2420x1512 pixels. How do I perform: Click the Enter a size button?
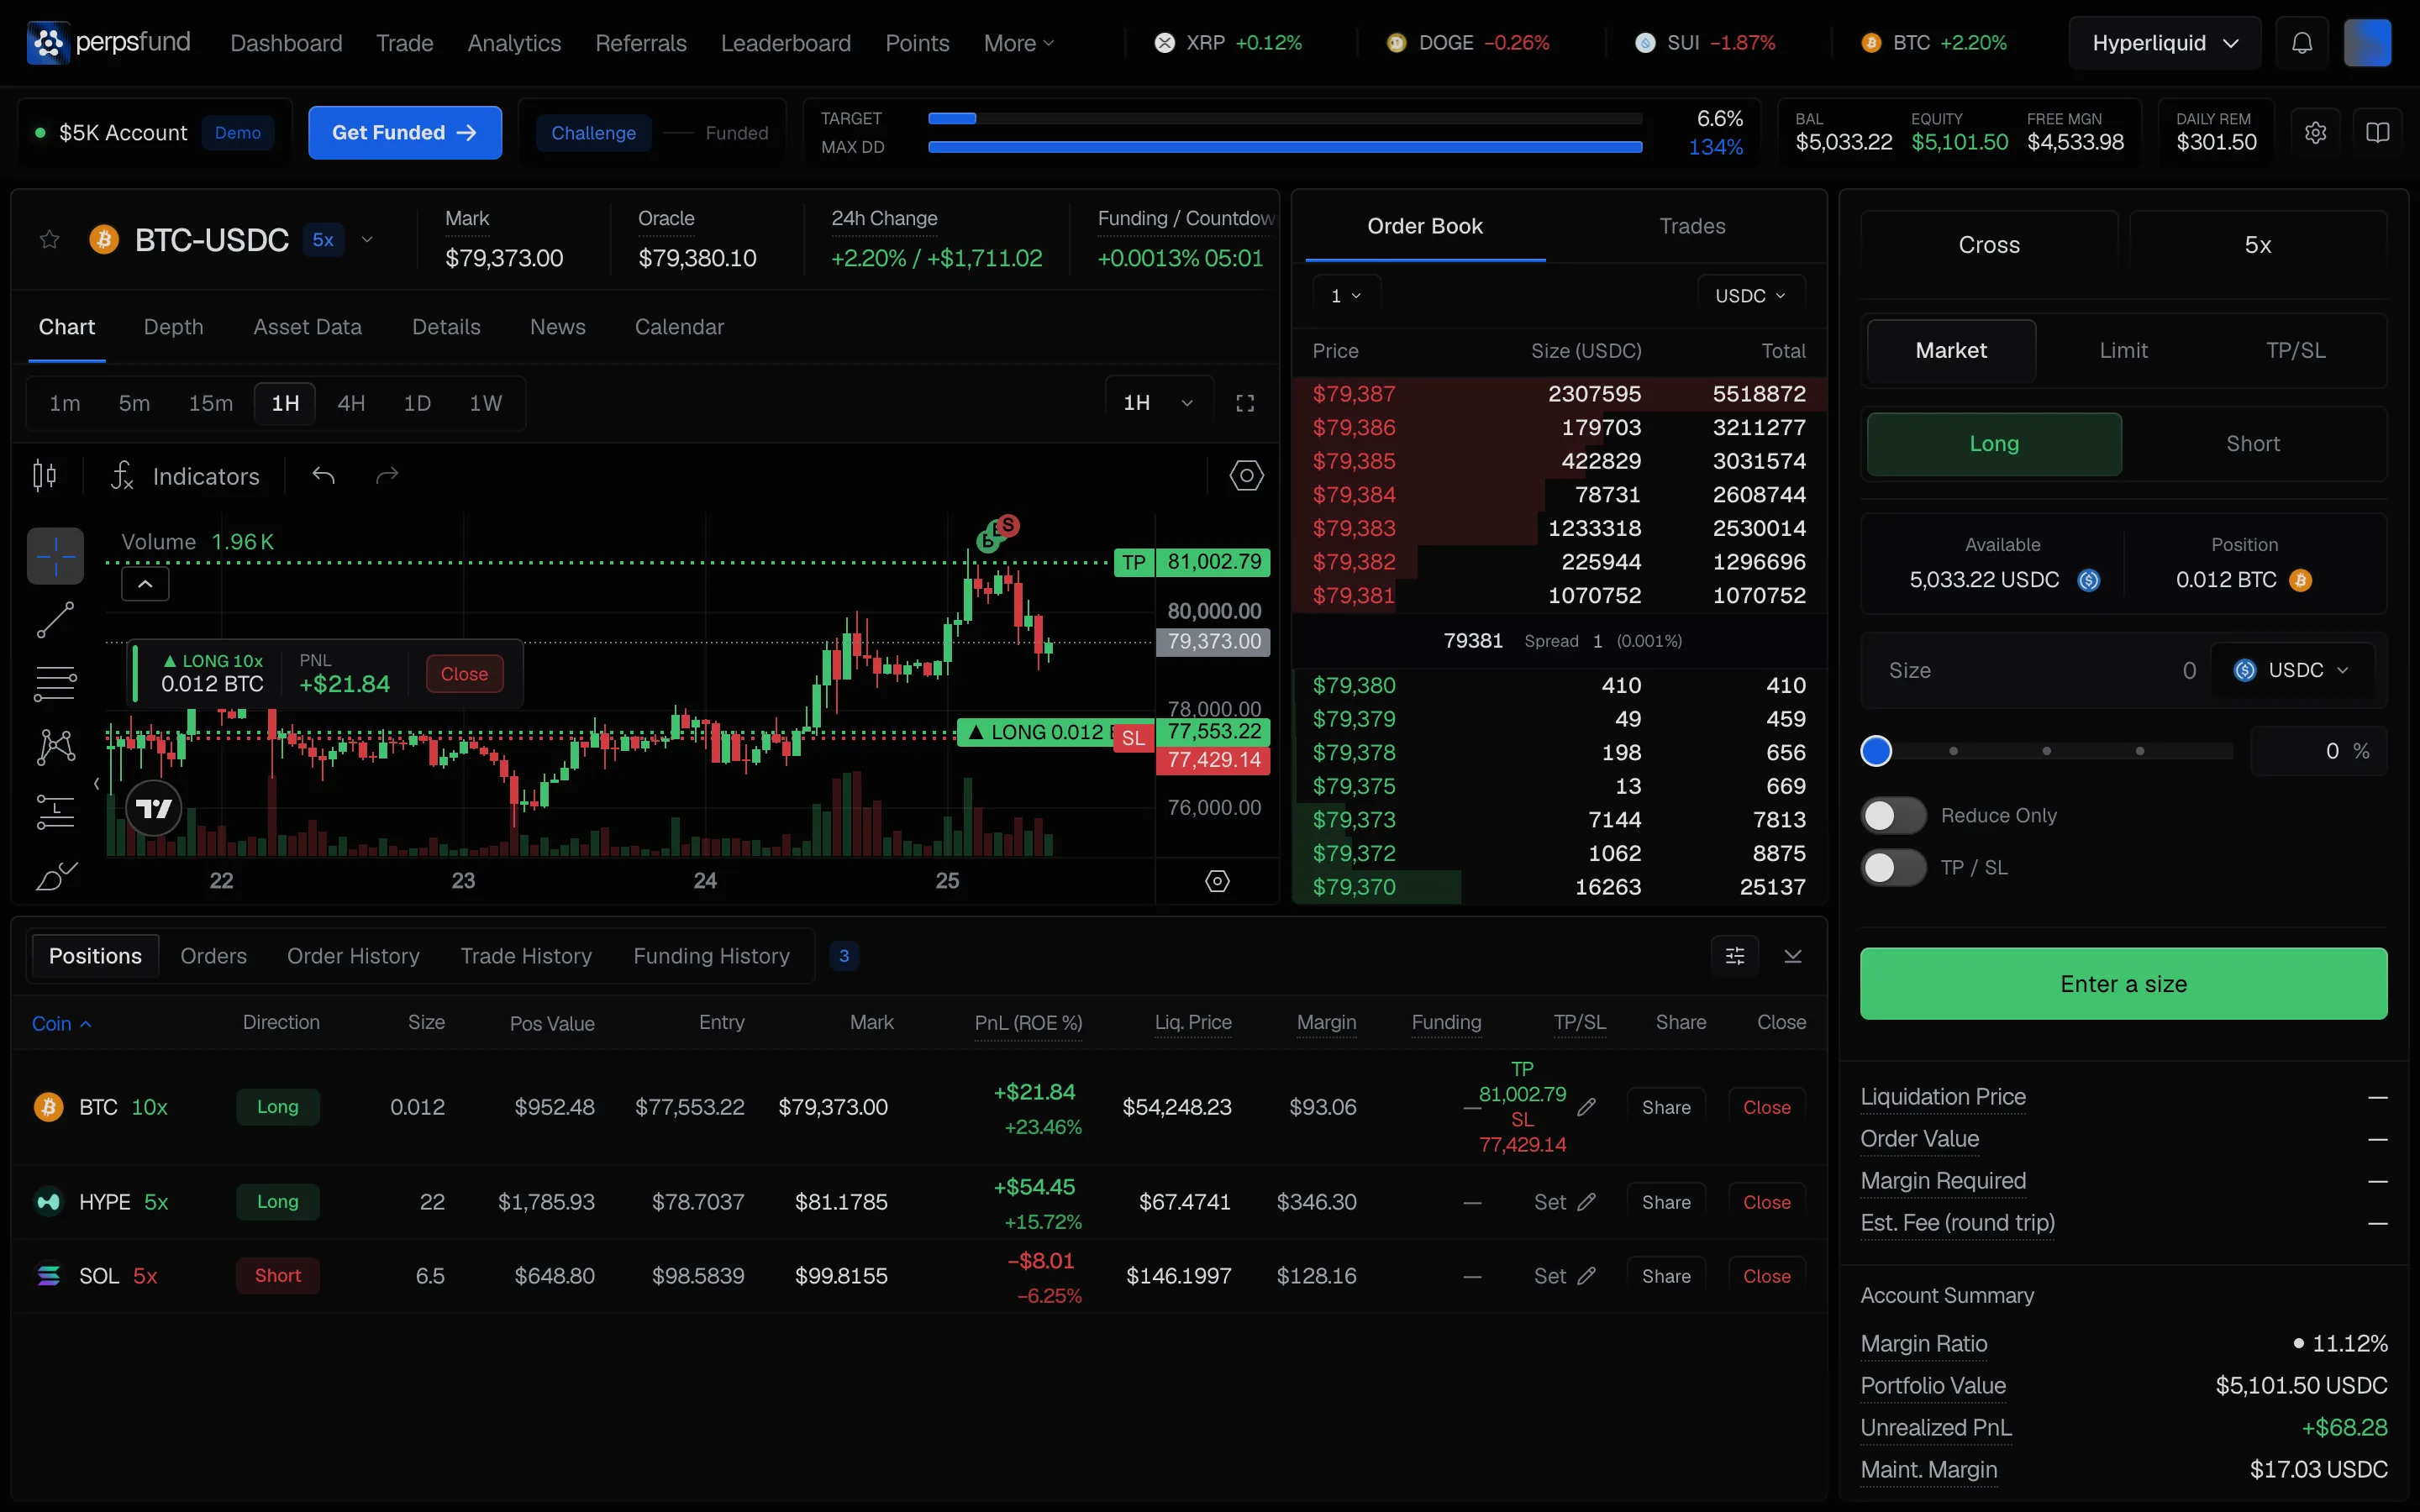[x=2123, y=984]
